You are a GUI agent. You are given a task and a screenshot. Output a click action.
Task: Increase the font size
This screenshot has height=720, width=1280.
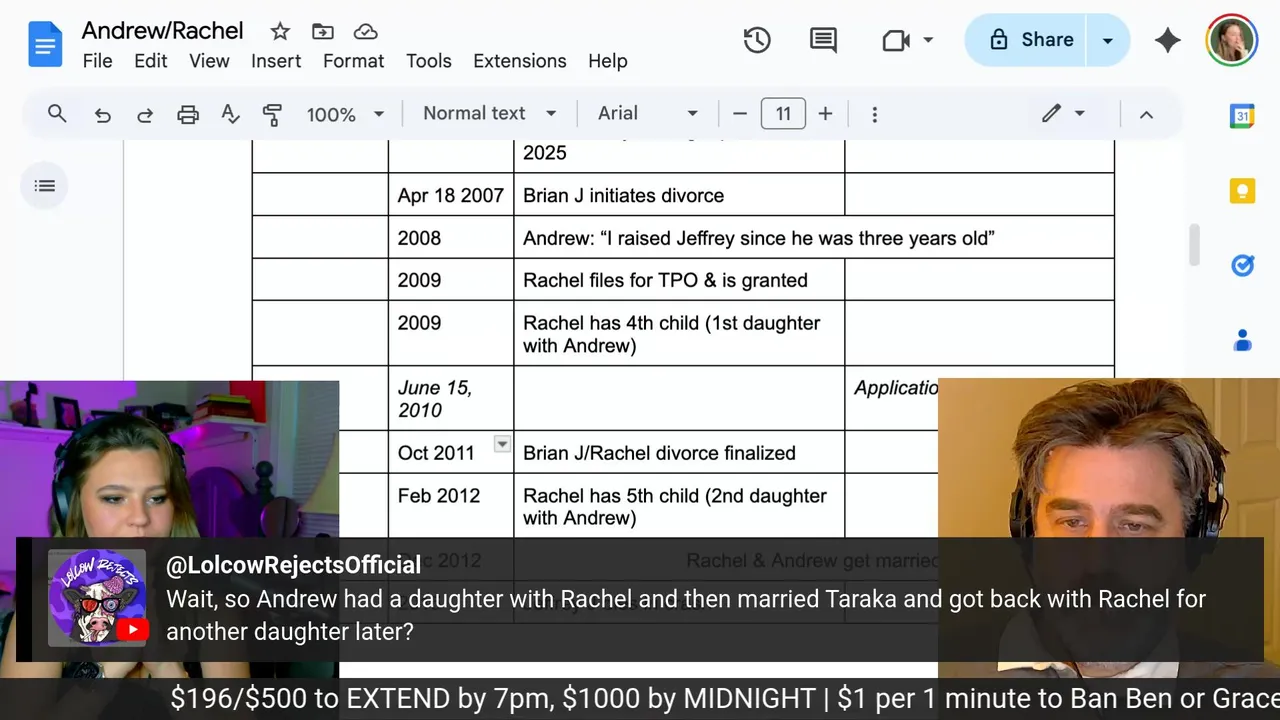(825, 114)
